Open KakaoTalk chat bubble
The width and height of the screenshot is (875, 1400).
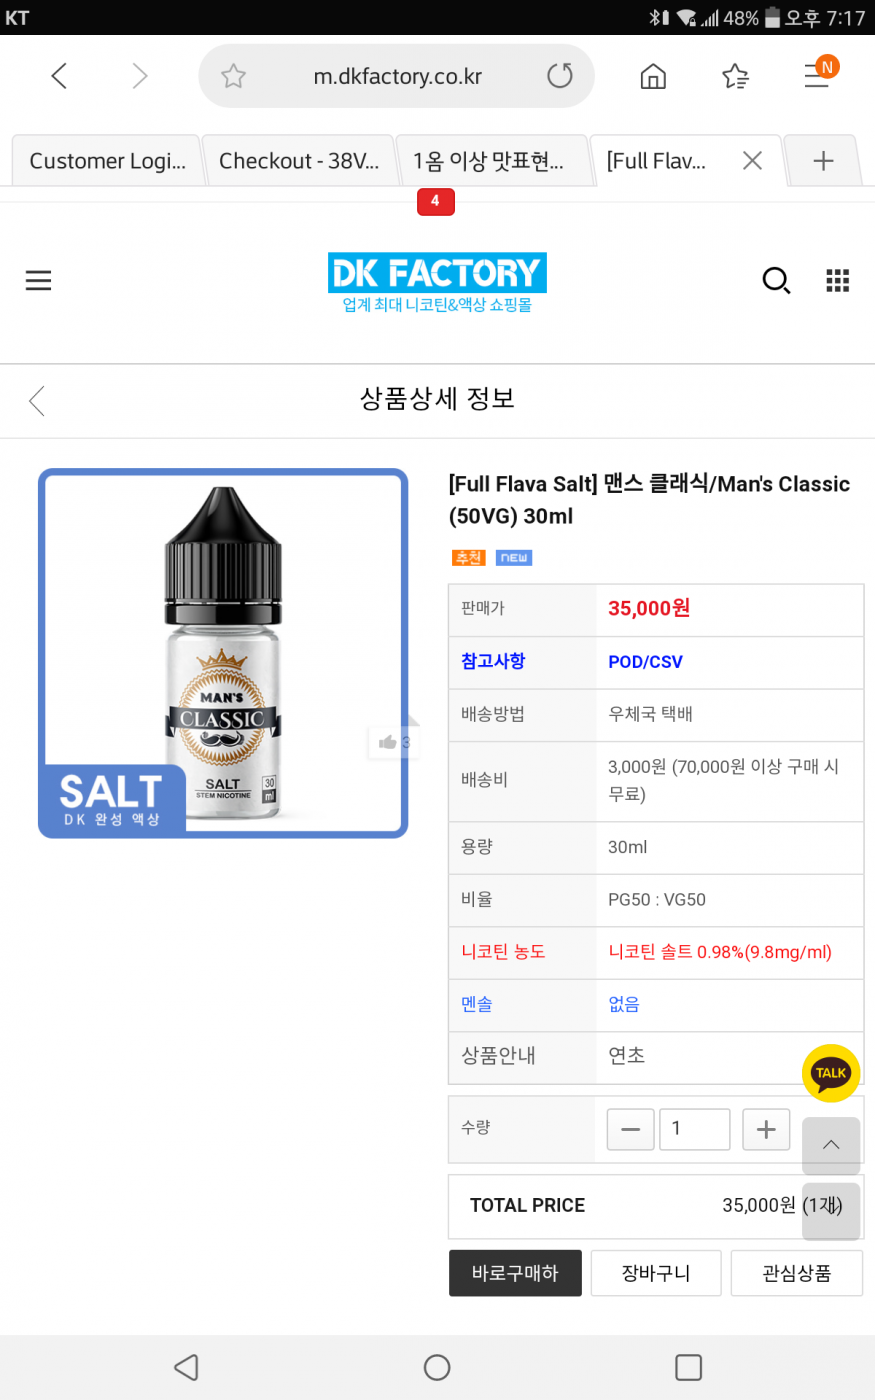coord(831,1073)
